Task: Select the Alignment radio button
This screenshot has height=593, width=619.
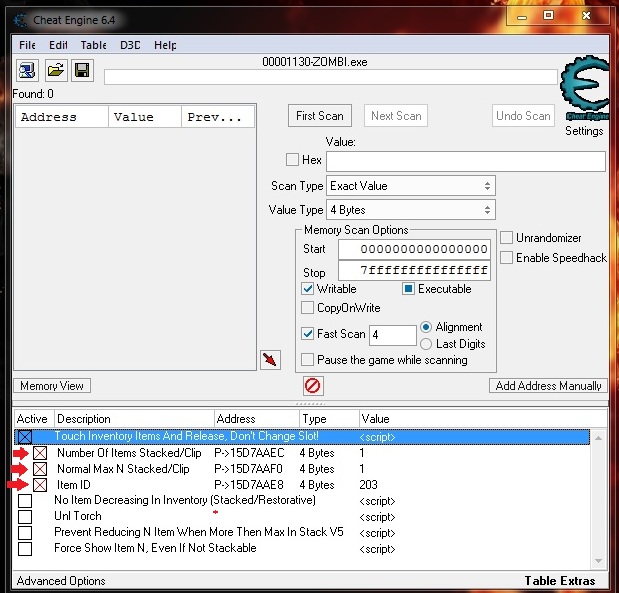Action: (426, 327)
